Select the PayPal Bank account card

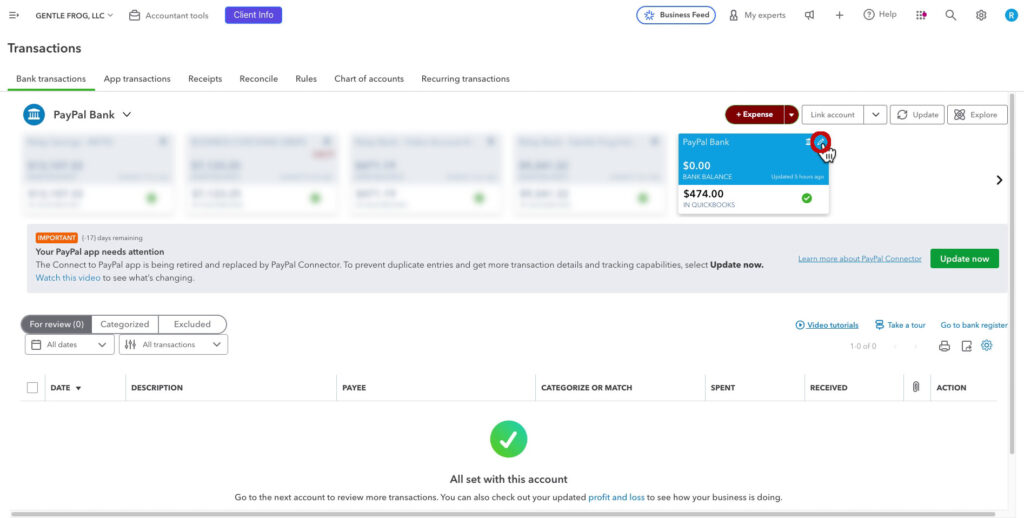point(754,174)
